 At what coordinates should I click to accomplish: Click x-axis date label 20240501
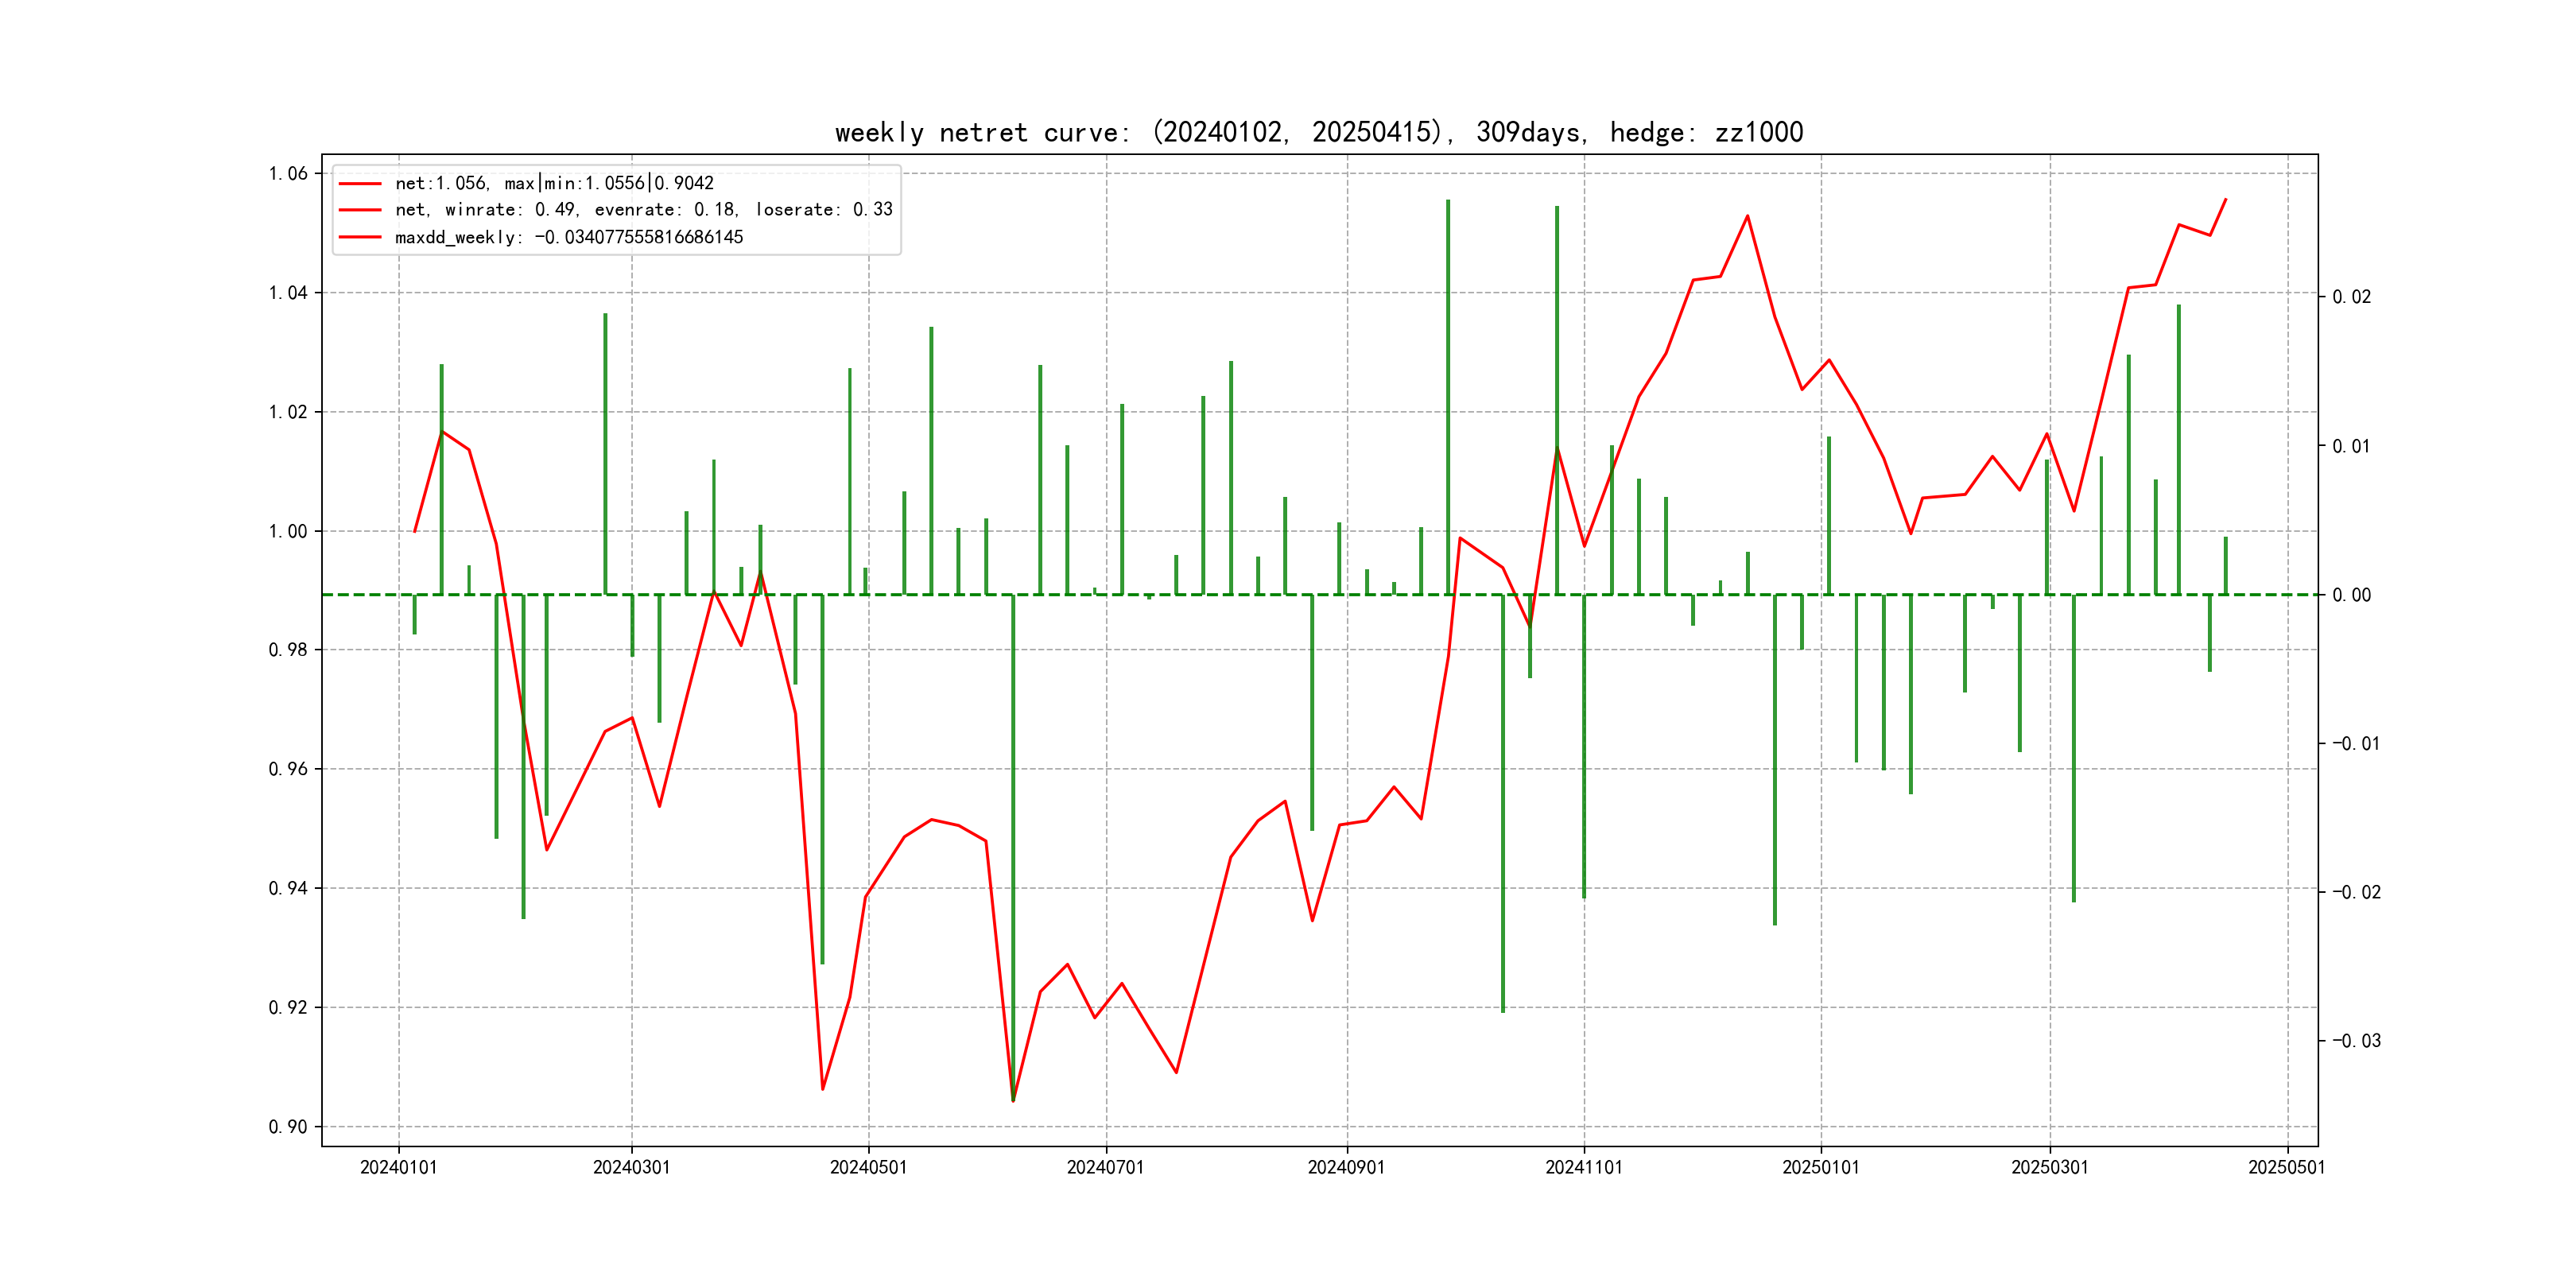pyautogui.click(x=868, y=1167)
